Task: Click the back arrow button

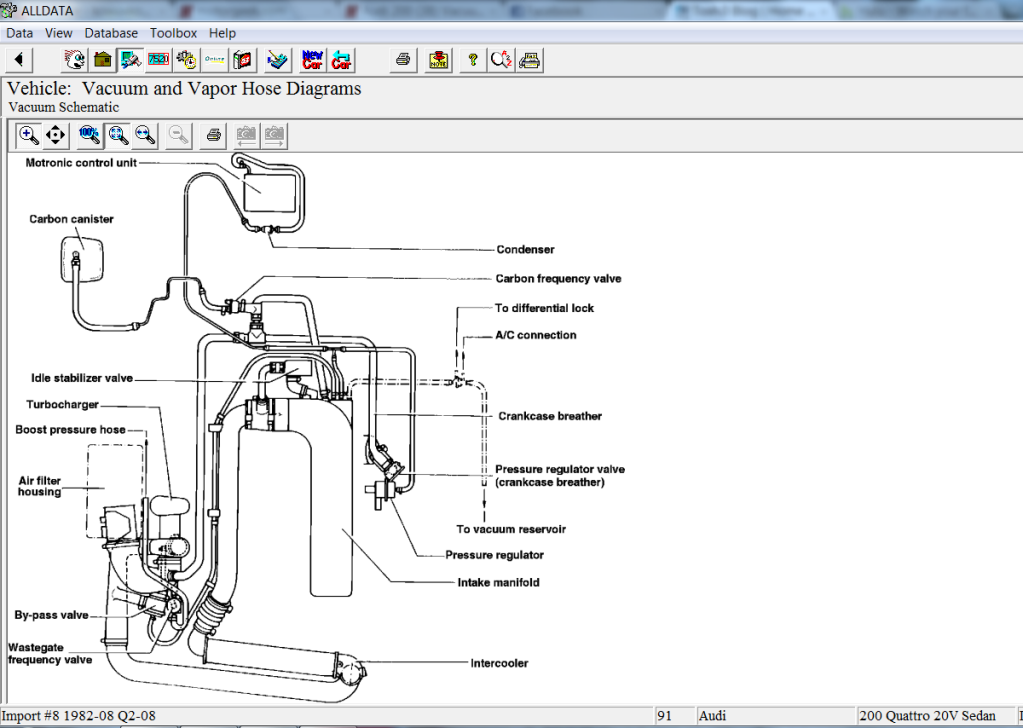Action: coord(19,59)
